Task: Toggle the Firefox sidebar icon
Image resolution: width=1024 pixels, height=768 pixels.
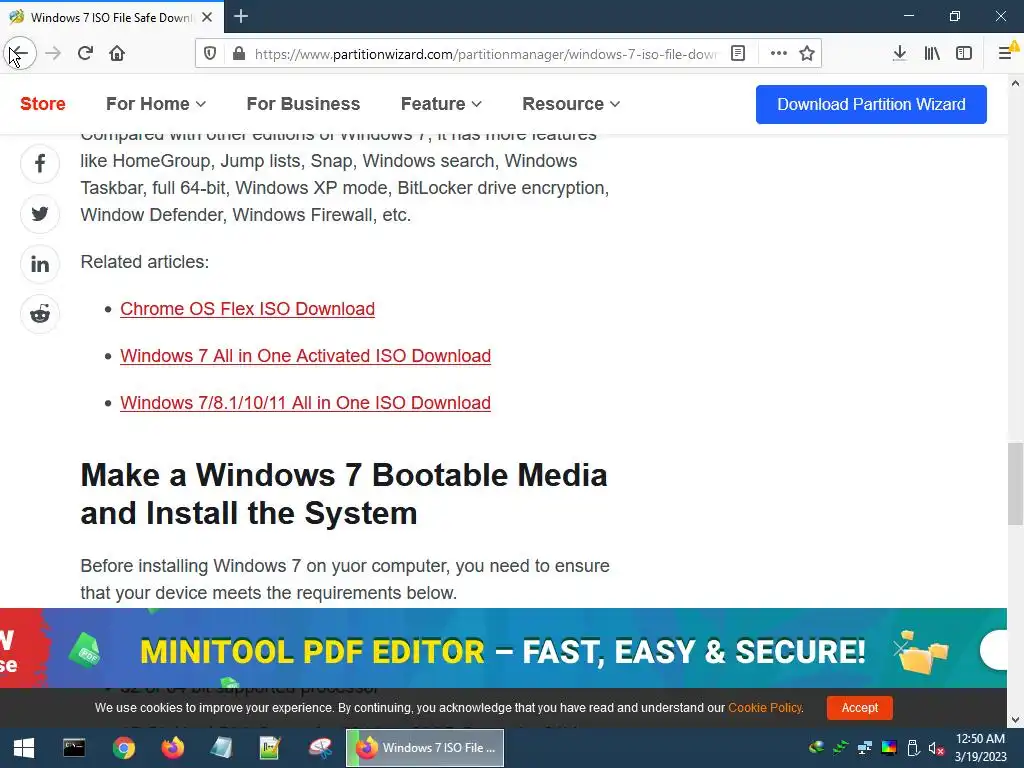Action: click(x=964, y=54)
